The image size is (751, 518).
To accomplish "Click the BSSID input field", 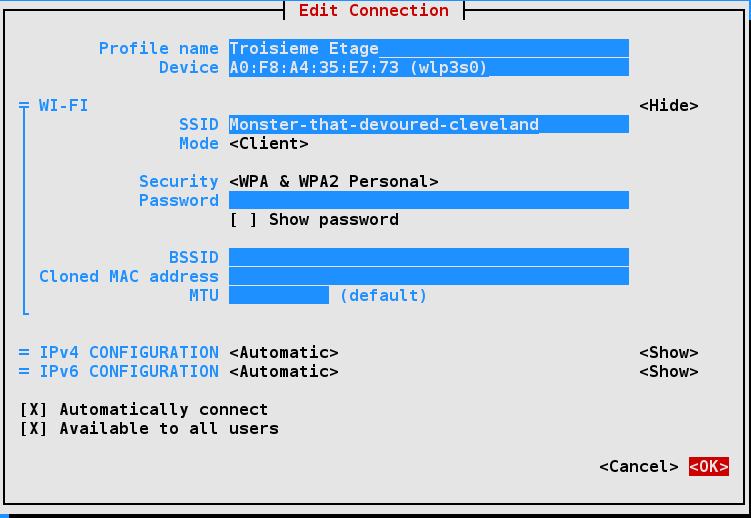I will (x=428, y=257).
